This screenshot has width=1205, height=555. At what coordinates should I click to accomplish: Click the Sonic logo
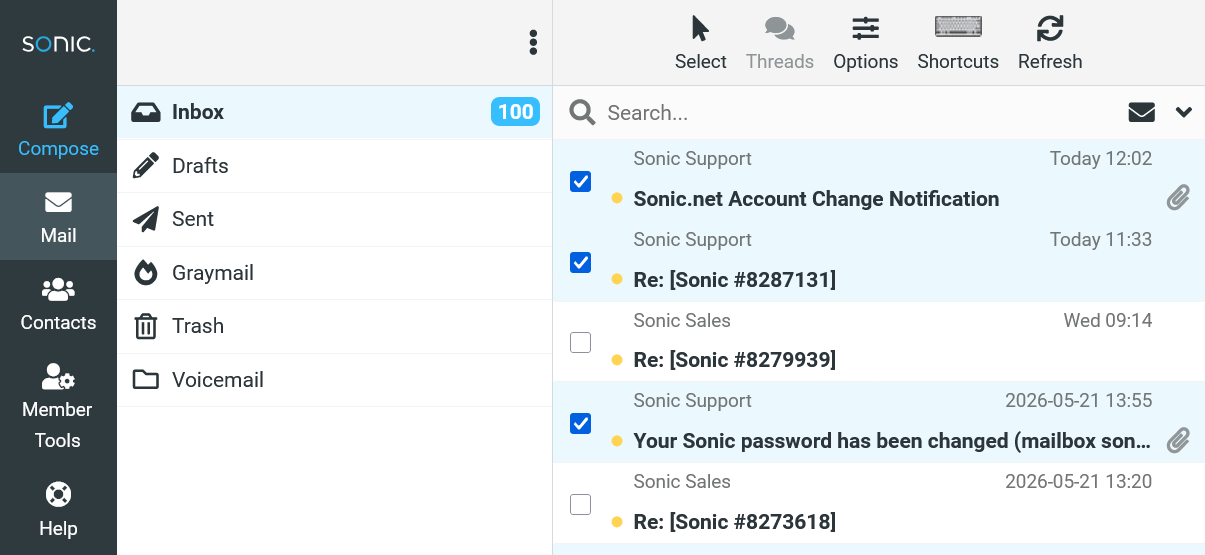[x=58, y=44]
